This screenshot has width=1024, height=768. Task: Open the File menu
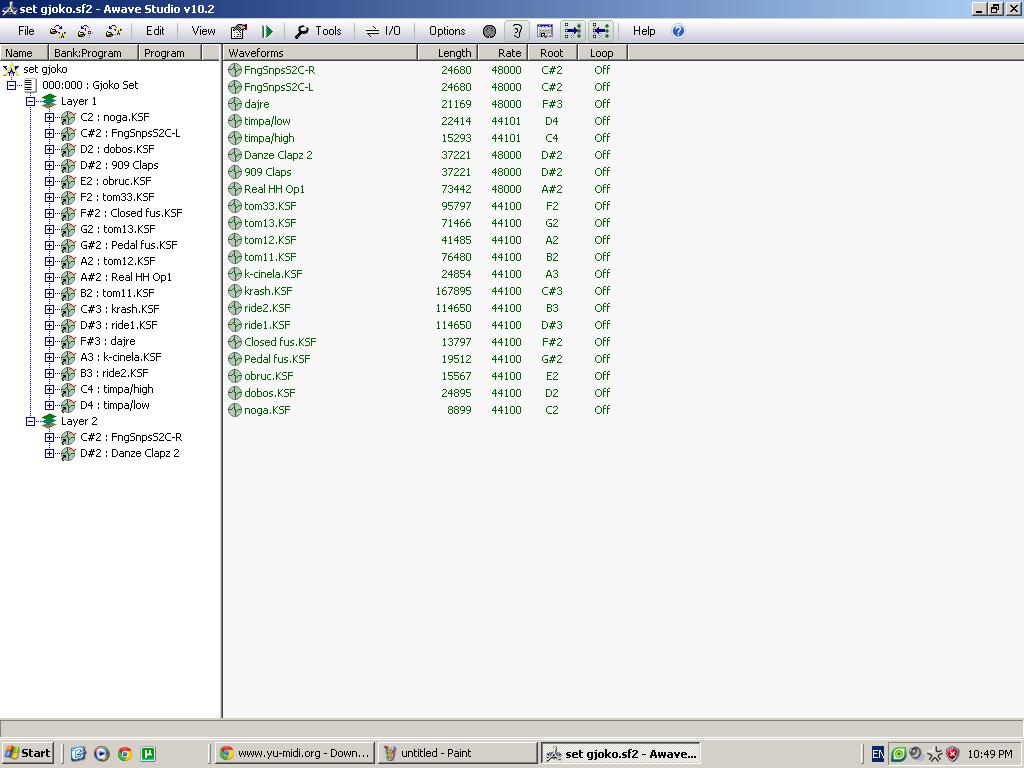point(26,31)
